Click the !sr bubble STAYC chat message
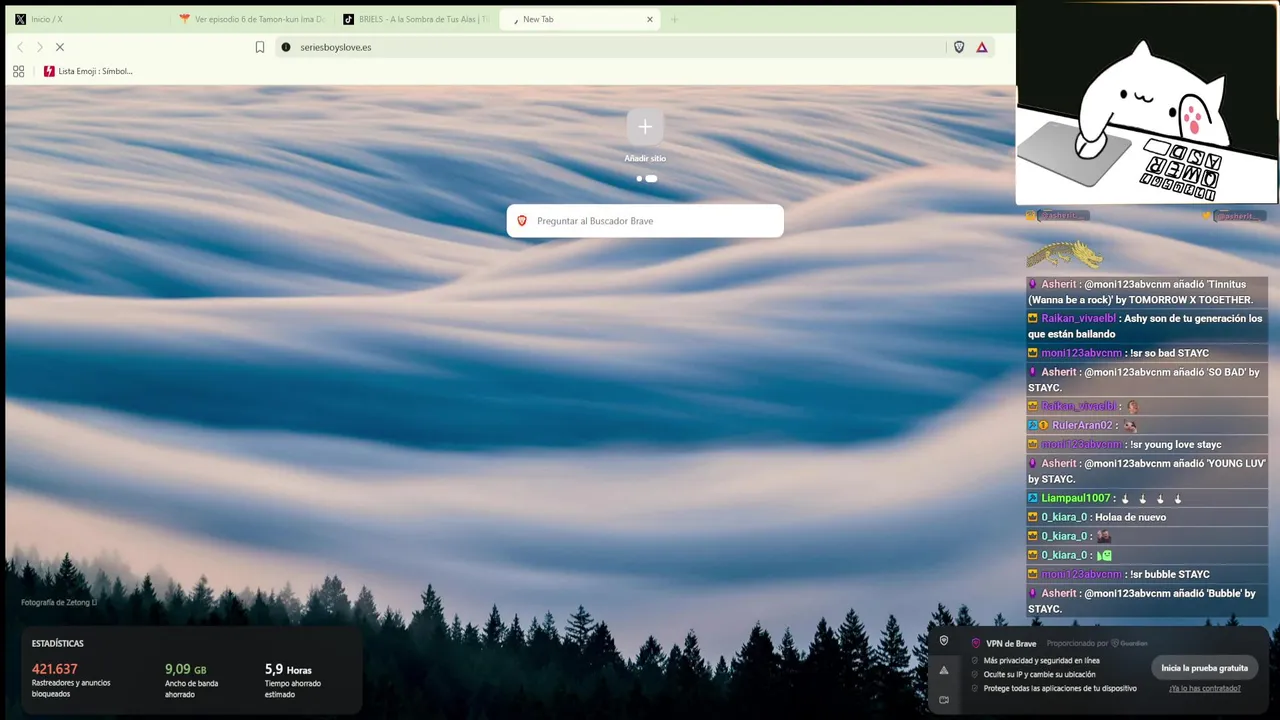This screenshot has width=1280, height=720. tap(1168, 574)
